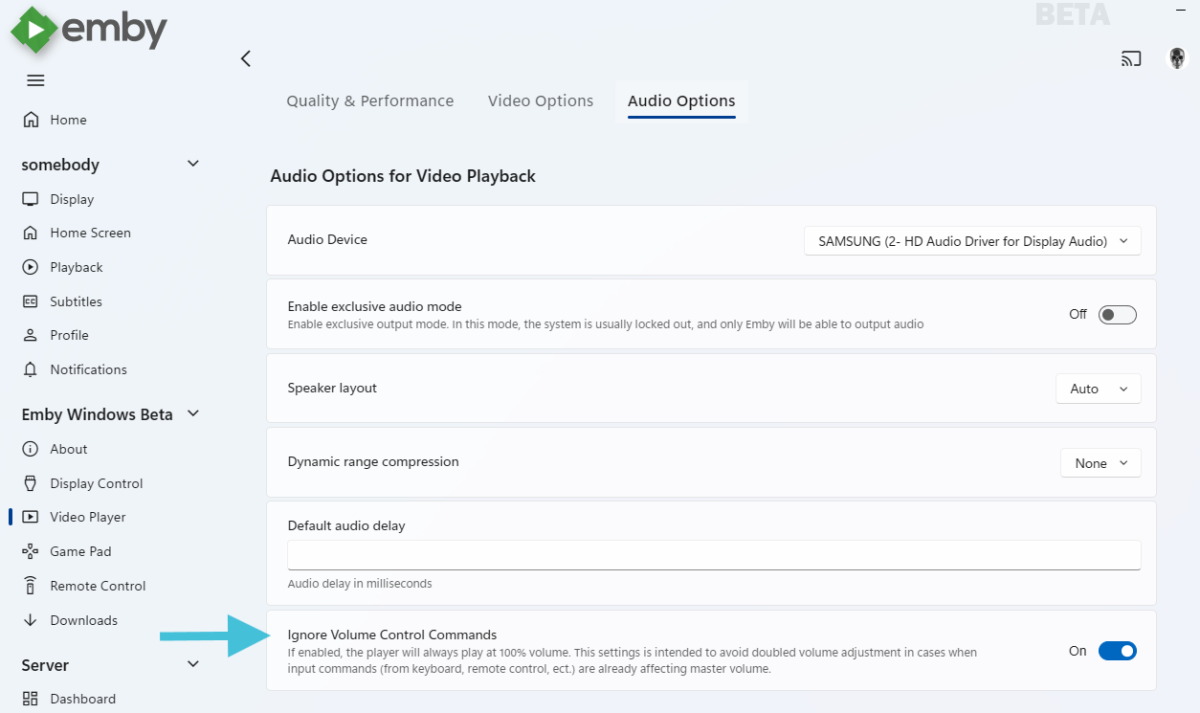Switch to the Video Options tab
This screenshot has width=1200, height=713.
pos(540,101)
